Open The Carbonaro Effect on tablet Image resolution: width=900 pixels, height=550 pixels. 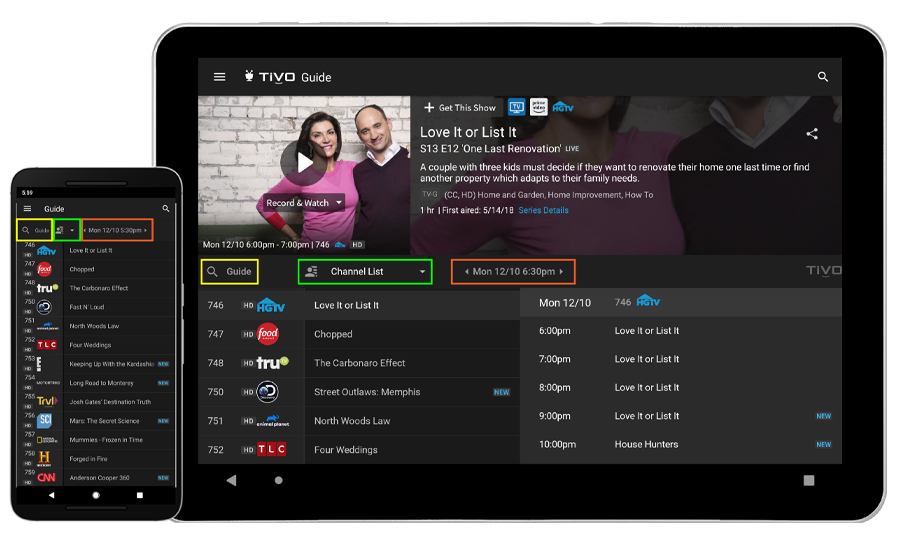point(412,363)
